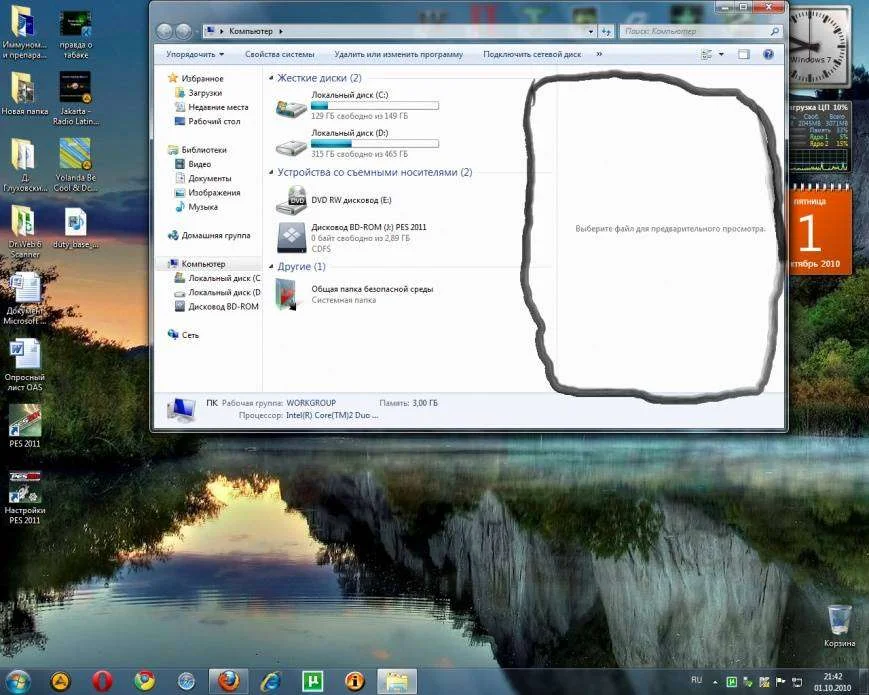This screenshot has width=869, height=695.
Task: Open Недавние места in navigation pane
Action: click(218, 108)
